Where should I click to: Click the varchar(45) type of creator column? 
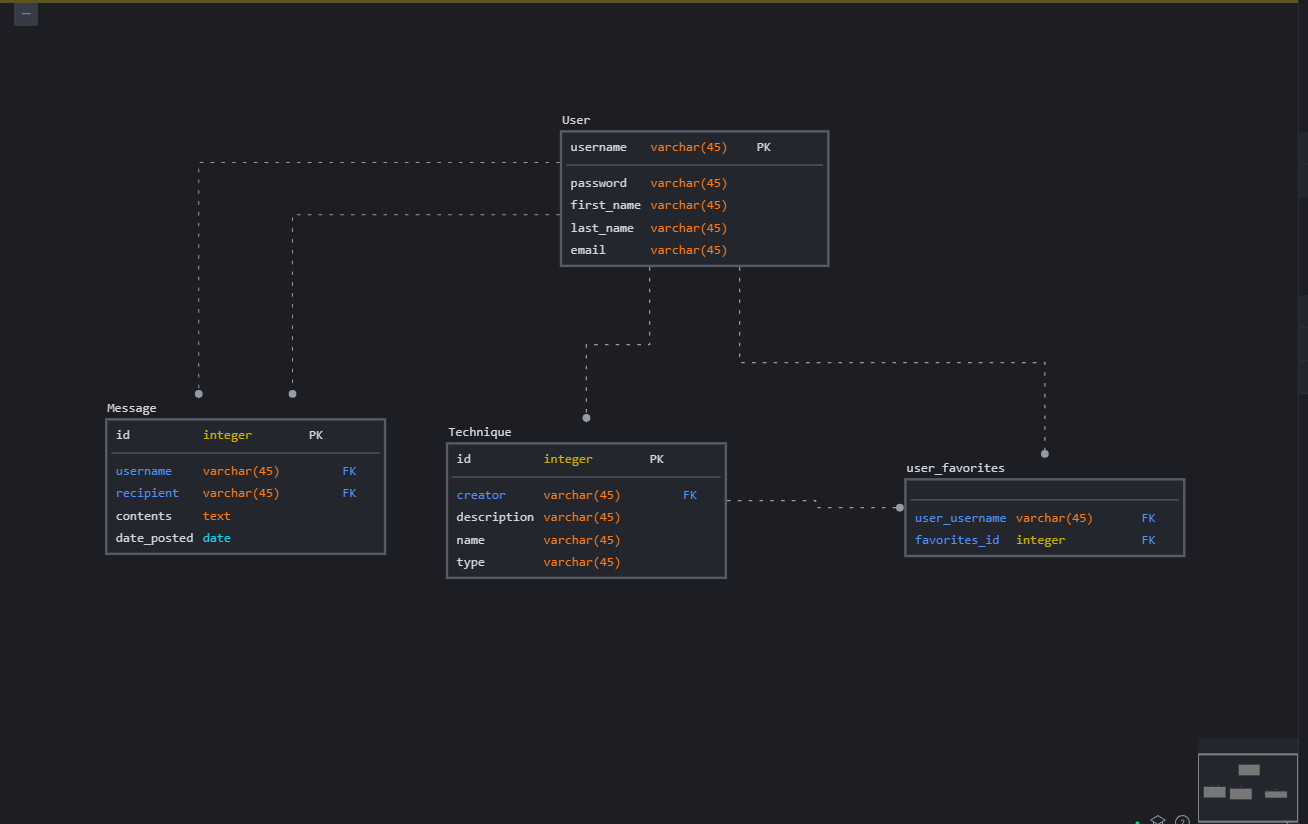(582, 495)
